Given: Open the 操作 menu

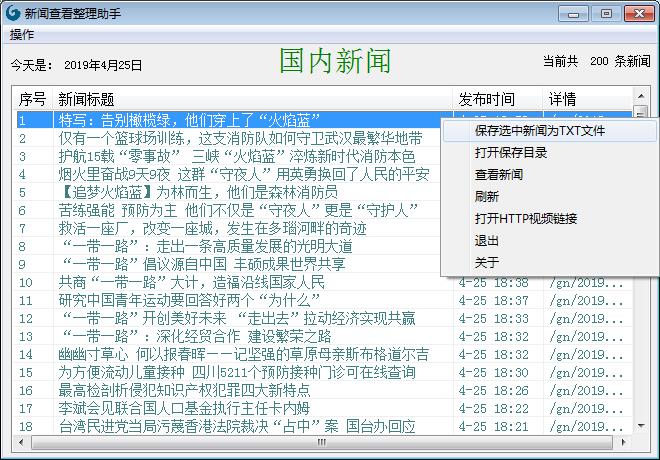Looking at the screenshot, I should click(x=22, y=35).
